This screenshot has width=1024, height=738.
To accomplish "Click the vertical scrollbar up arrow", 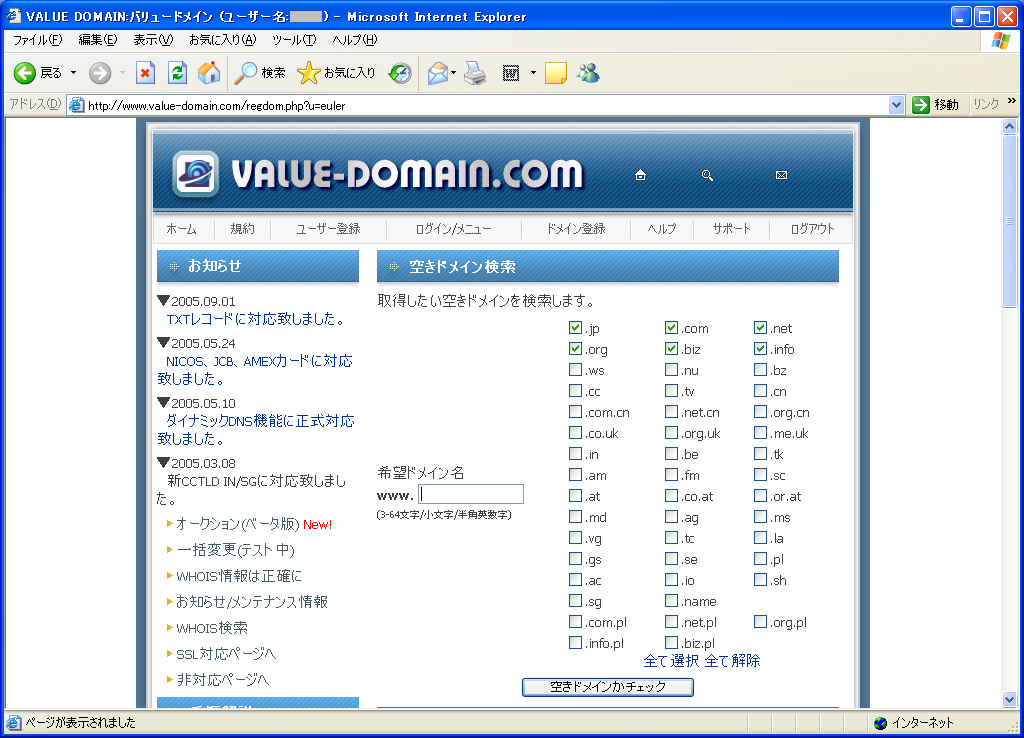I will 1009,127.
